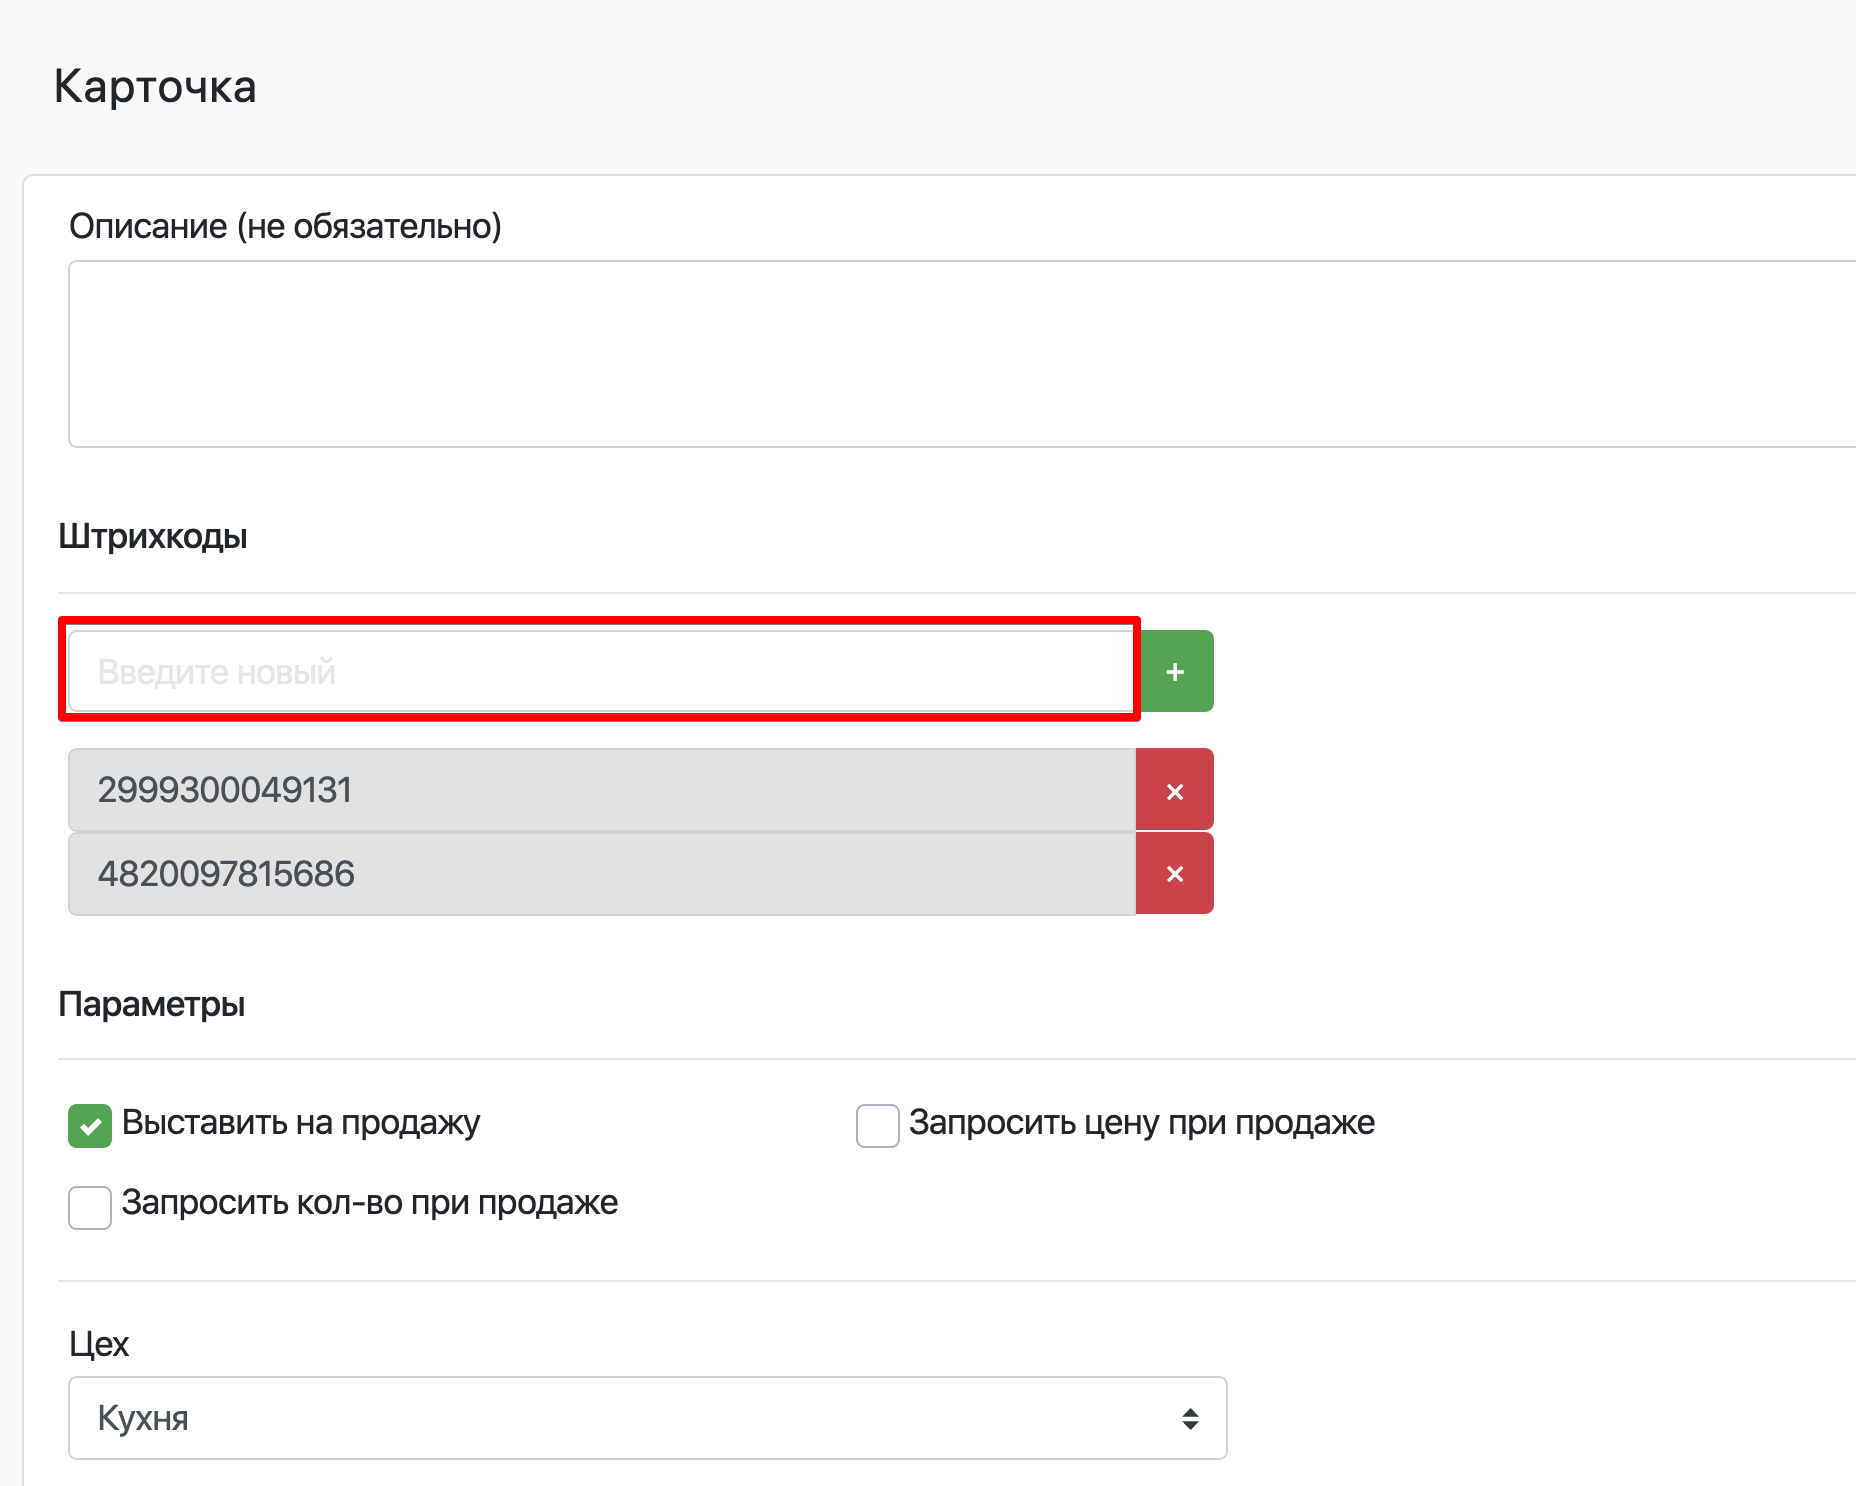Select the 2999300049131 barcode field
This screenshot has width=1856, height=1486.
coord(600,790)
